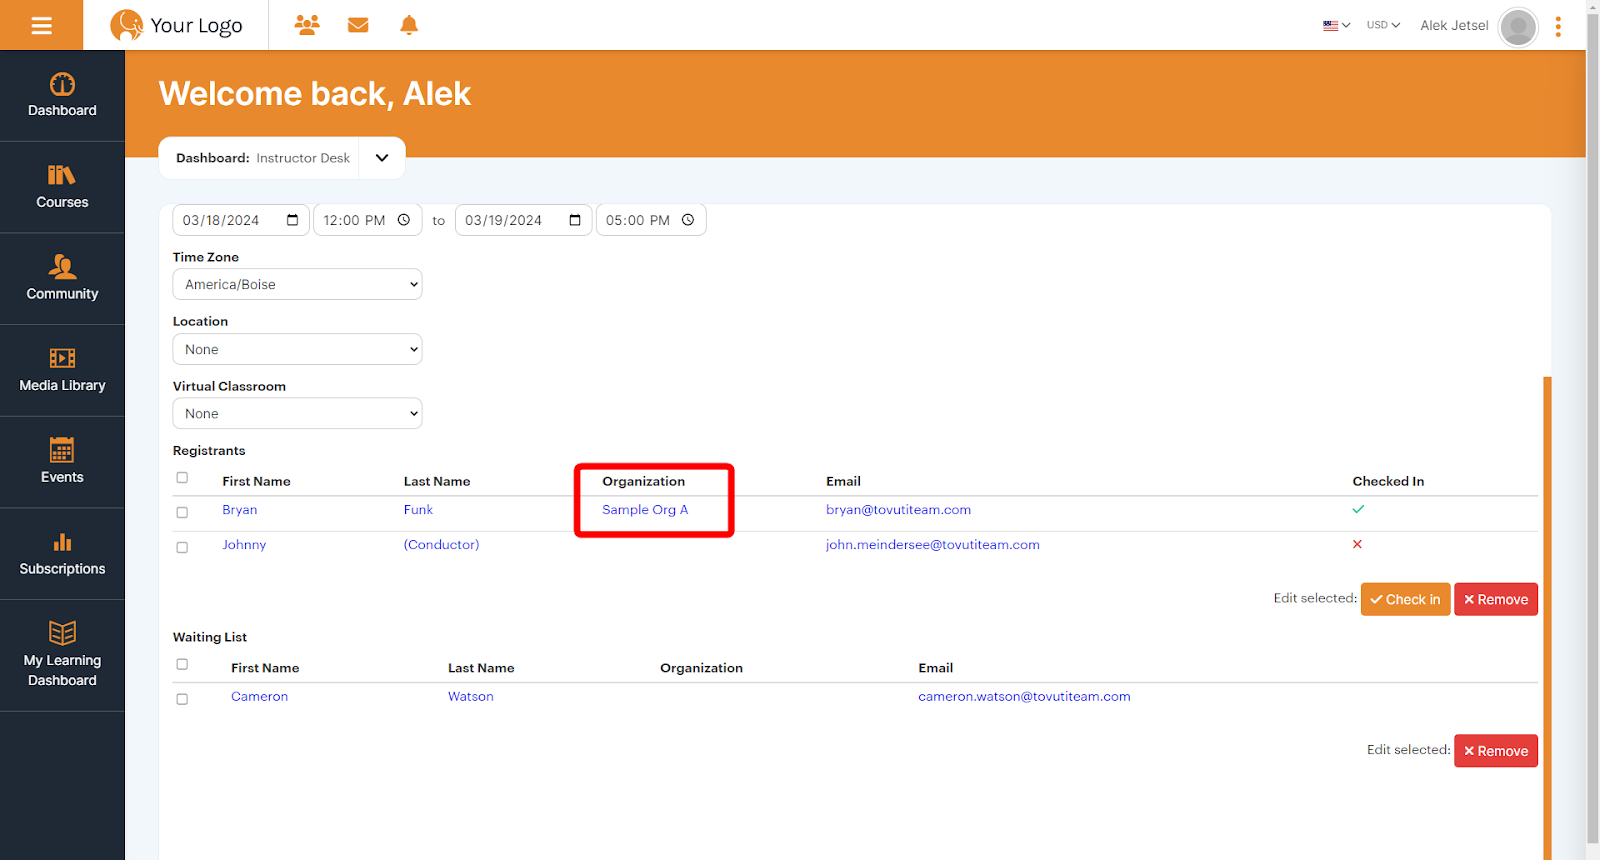Open the Virtual Classroom dropdown
The height and width of the screenshot is (860, 1600).
[x=297, y=413]
